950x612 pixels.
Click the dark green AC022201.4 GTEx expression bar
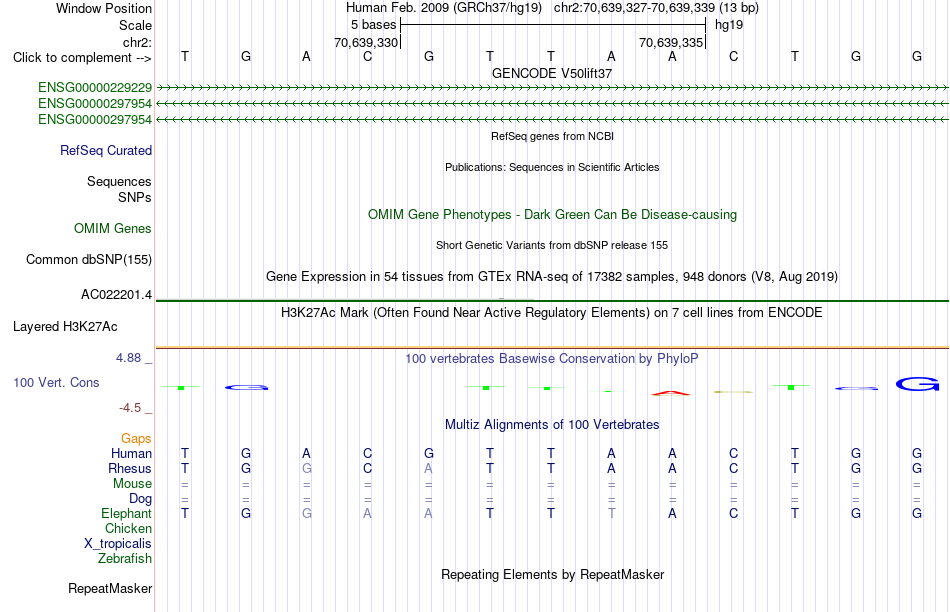pyautogui.click(x=552, y=301)
